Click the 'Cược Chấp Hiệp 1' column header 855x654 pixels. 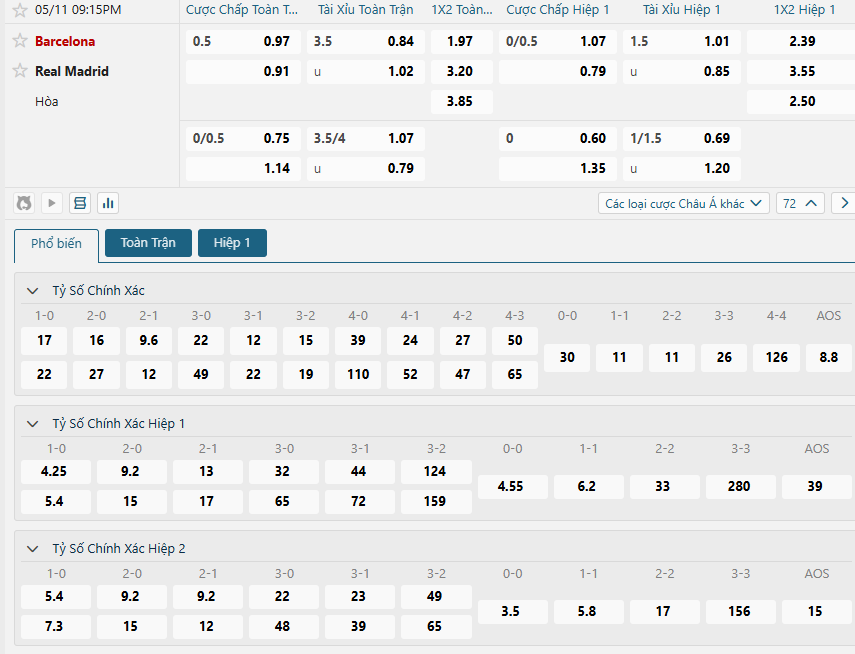[558, 10]
